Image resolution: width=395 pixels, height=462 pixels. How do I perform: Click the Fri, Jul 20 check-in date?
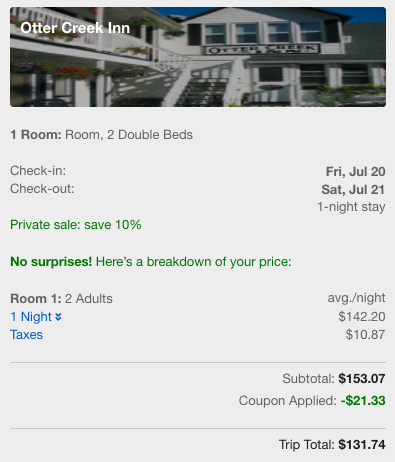point(355,172)
